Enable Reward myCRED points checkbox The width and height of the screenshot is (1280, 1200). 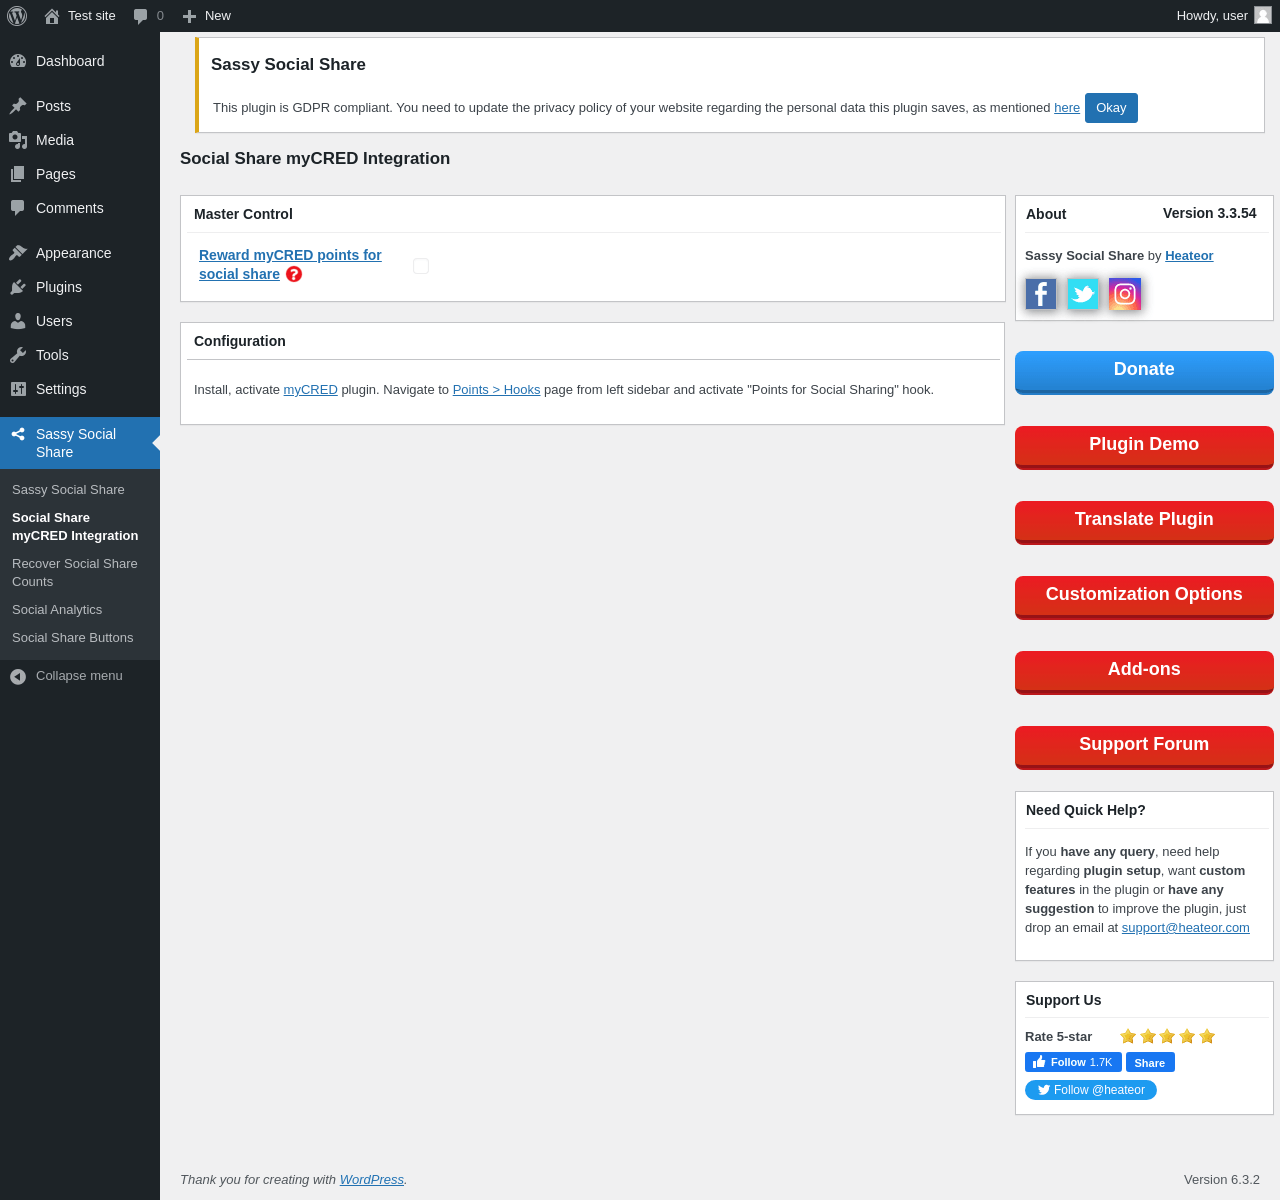click(421, 266)
